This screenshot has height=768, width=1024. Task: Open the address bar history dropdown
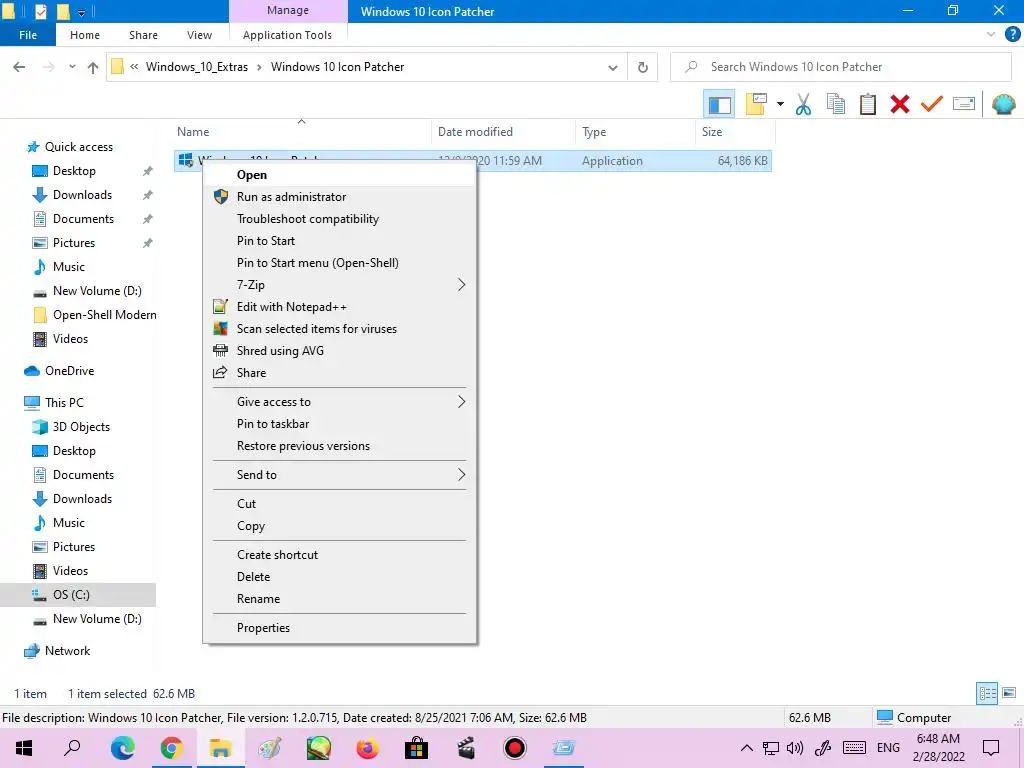[x=613, y=67]
